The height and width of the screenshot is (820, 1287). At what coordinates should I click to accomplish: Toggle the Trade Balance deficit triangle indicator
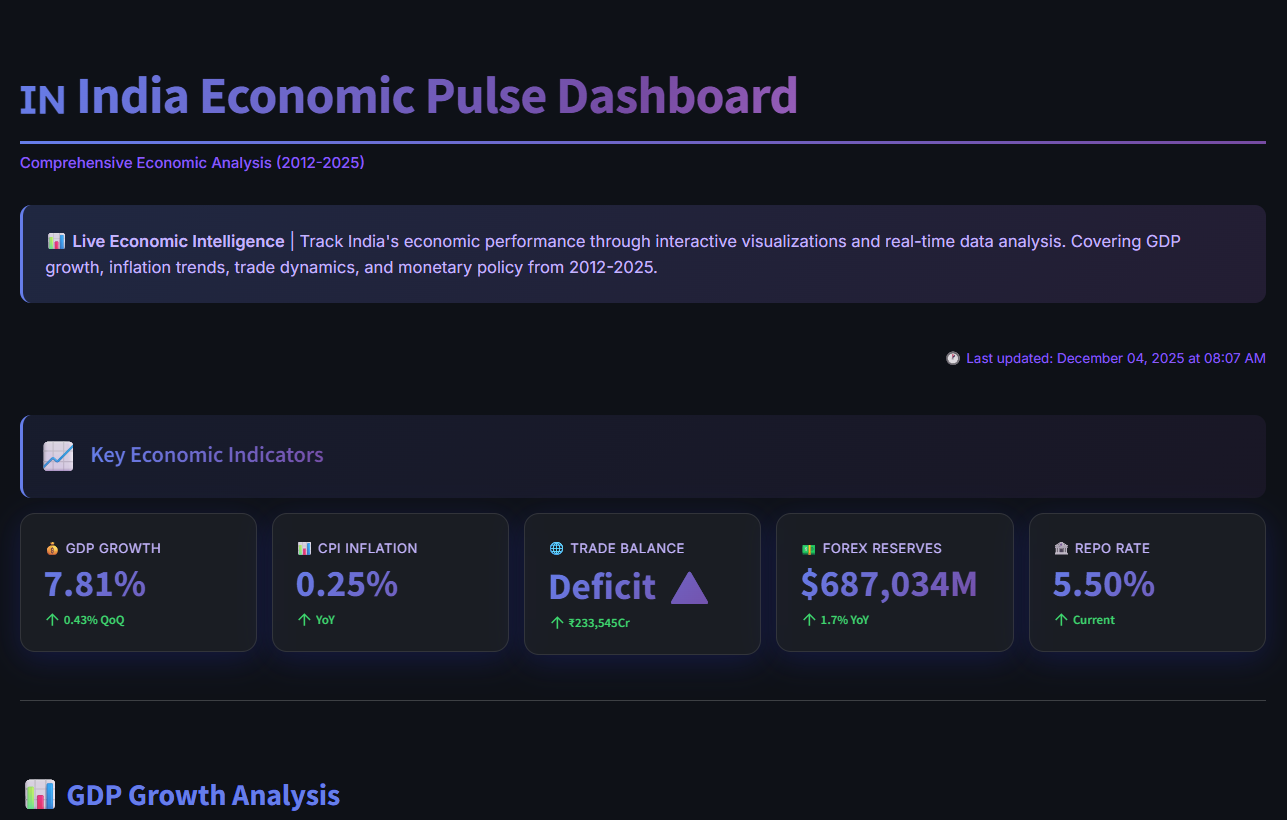689,588
